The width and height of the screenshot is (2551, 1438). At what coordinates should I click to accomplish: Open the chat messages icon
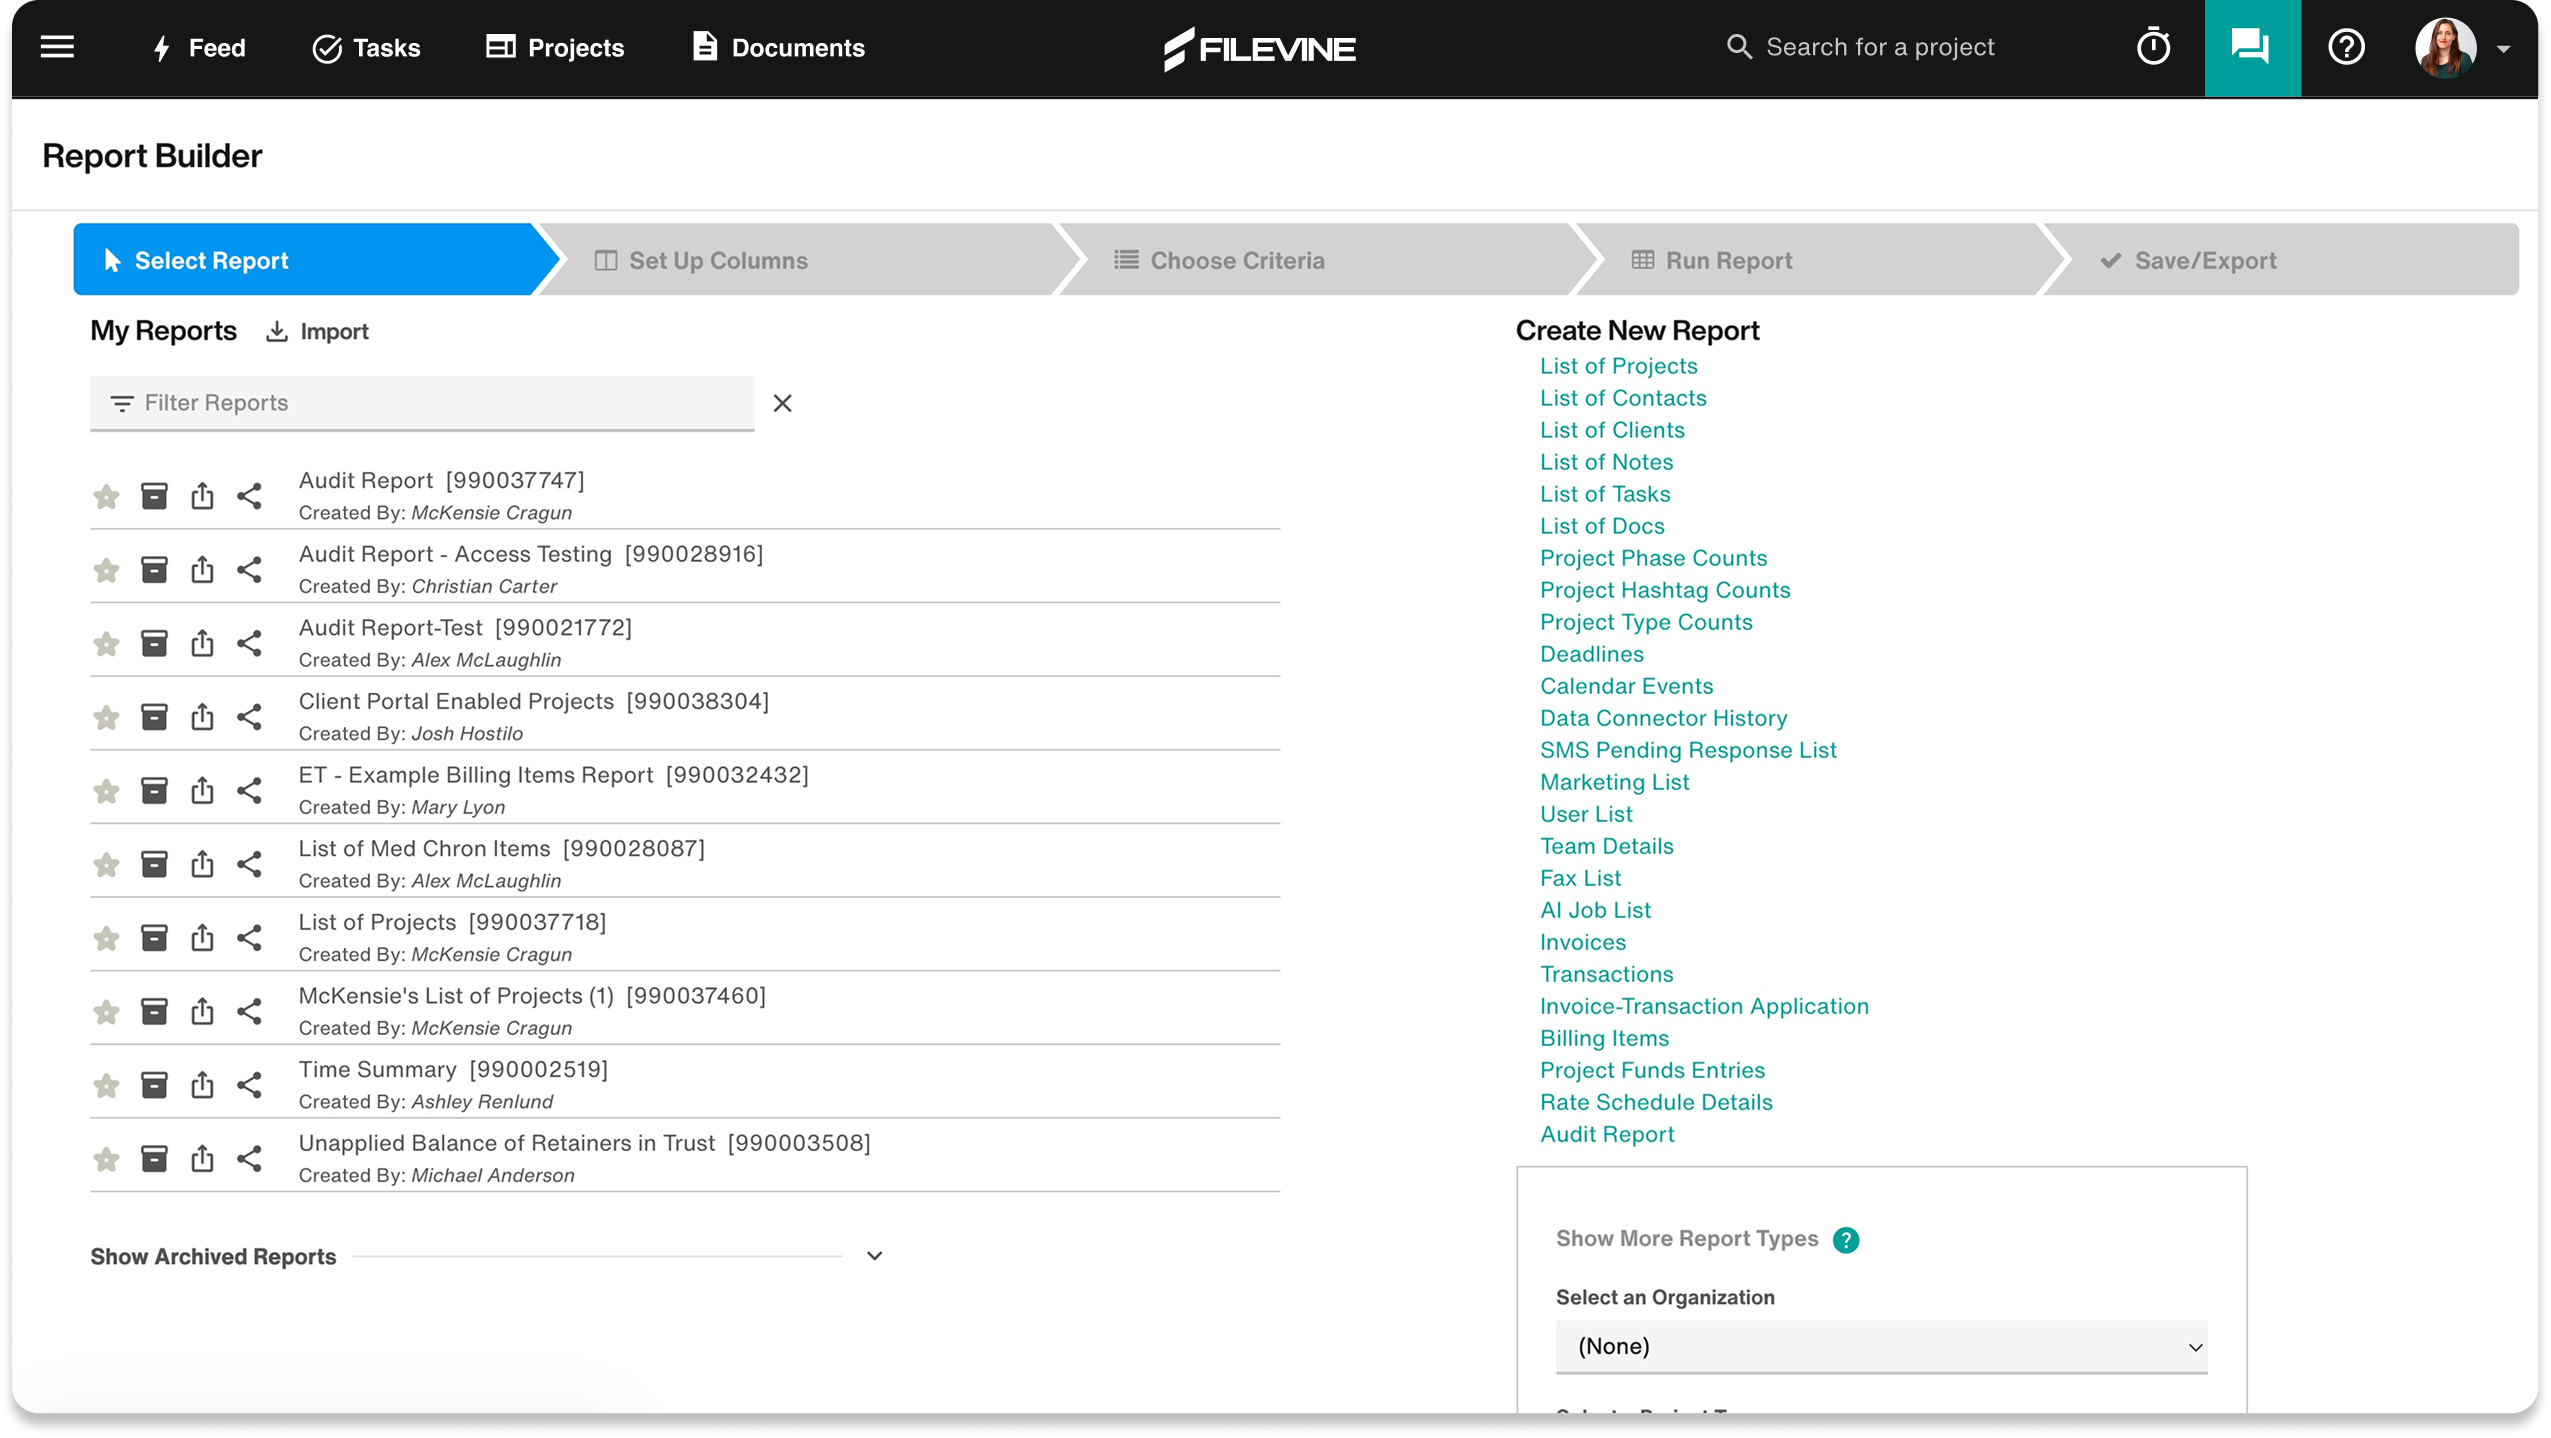coord(2250,47)
